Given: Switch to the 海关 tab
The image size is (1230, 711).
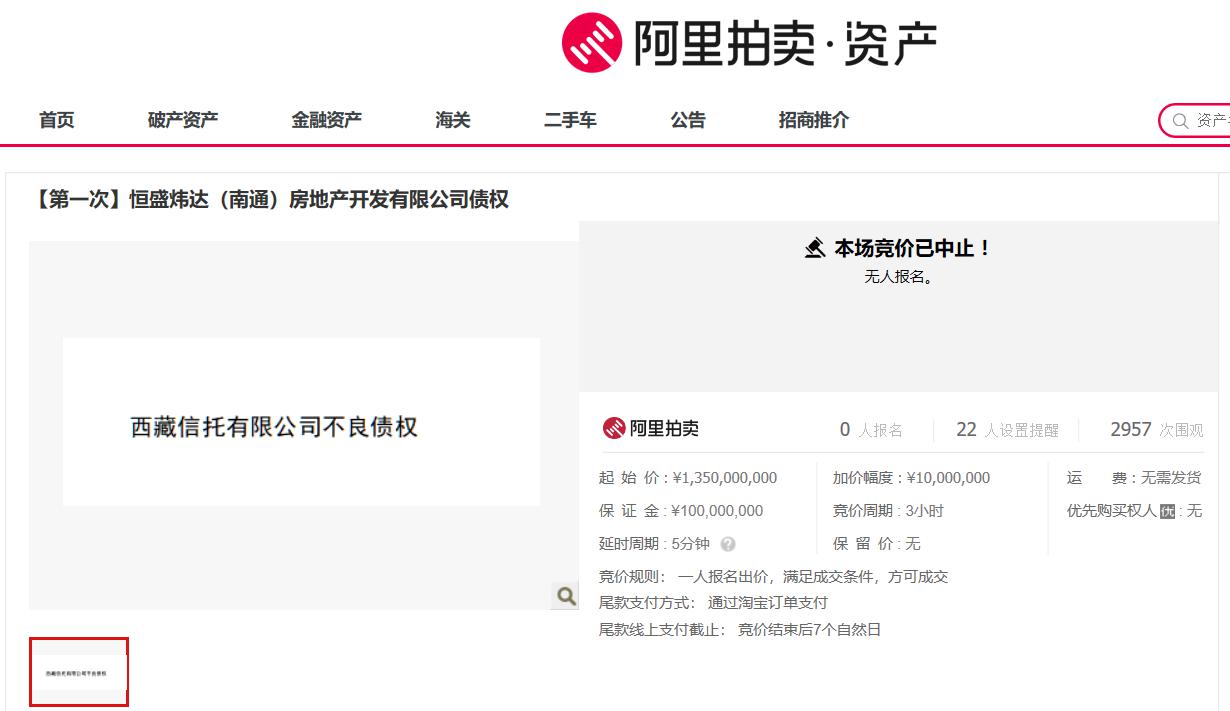Looking at the screenshot, I should 453,120.
